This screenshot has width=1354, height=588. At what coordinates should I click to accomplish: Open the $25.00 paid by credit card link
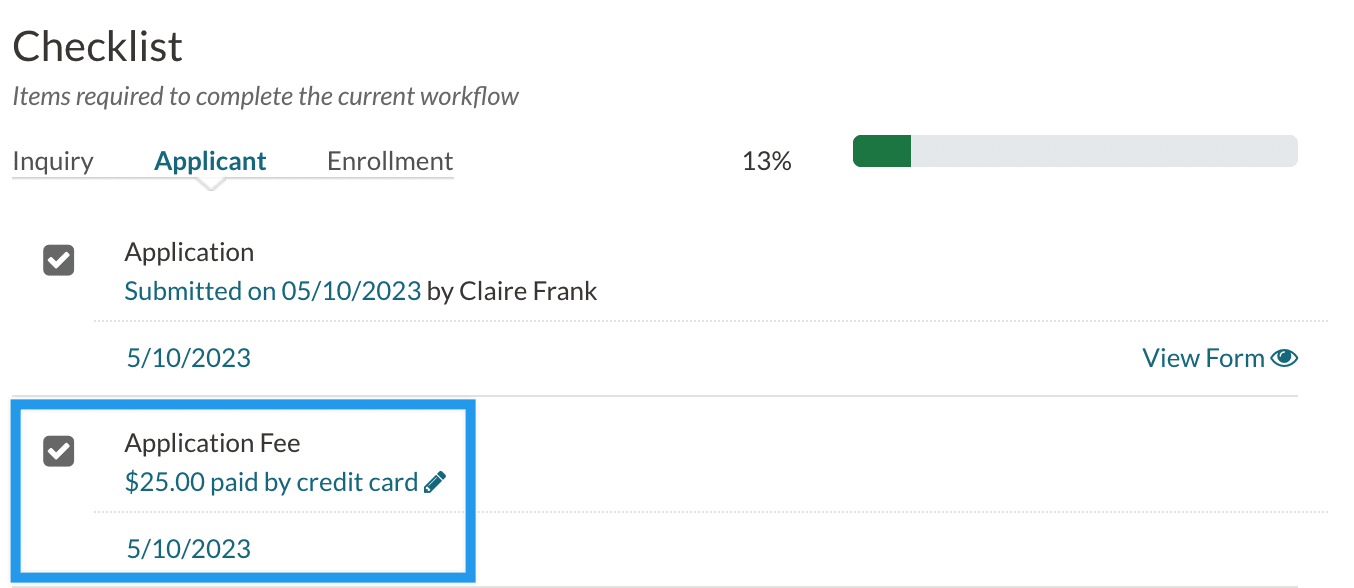[x=271, y=483]
